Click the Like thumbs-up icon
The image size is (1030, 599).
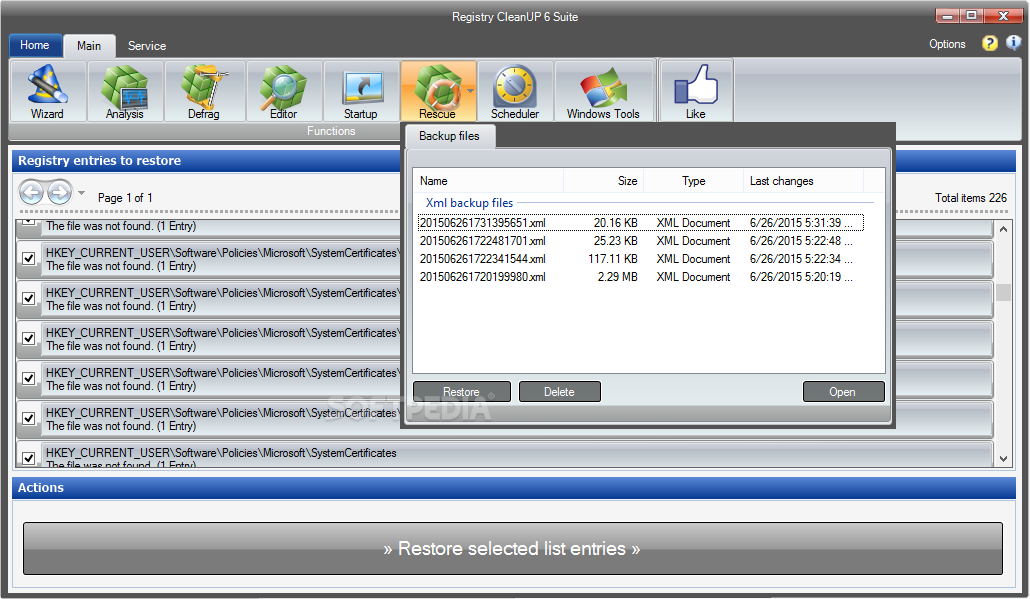pos(696,84)
